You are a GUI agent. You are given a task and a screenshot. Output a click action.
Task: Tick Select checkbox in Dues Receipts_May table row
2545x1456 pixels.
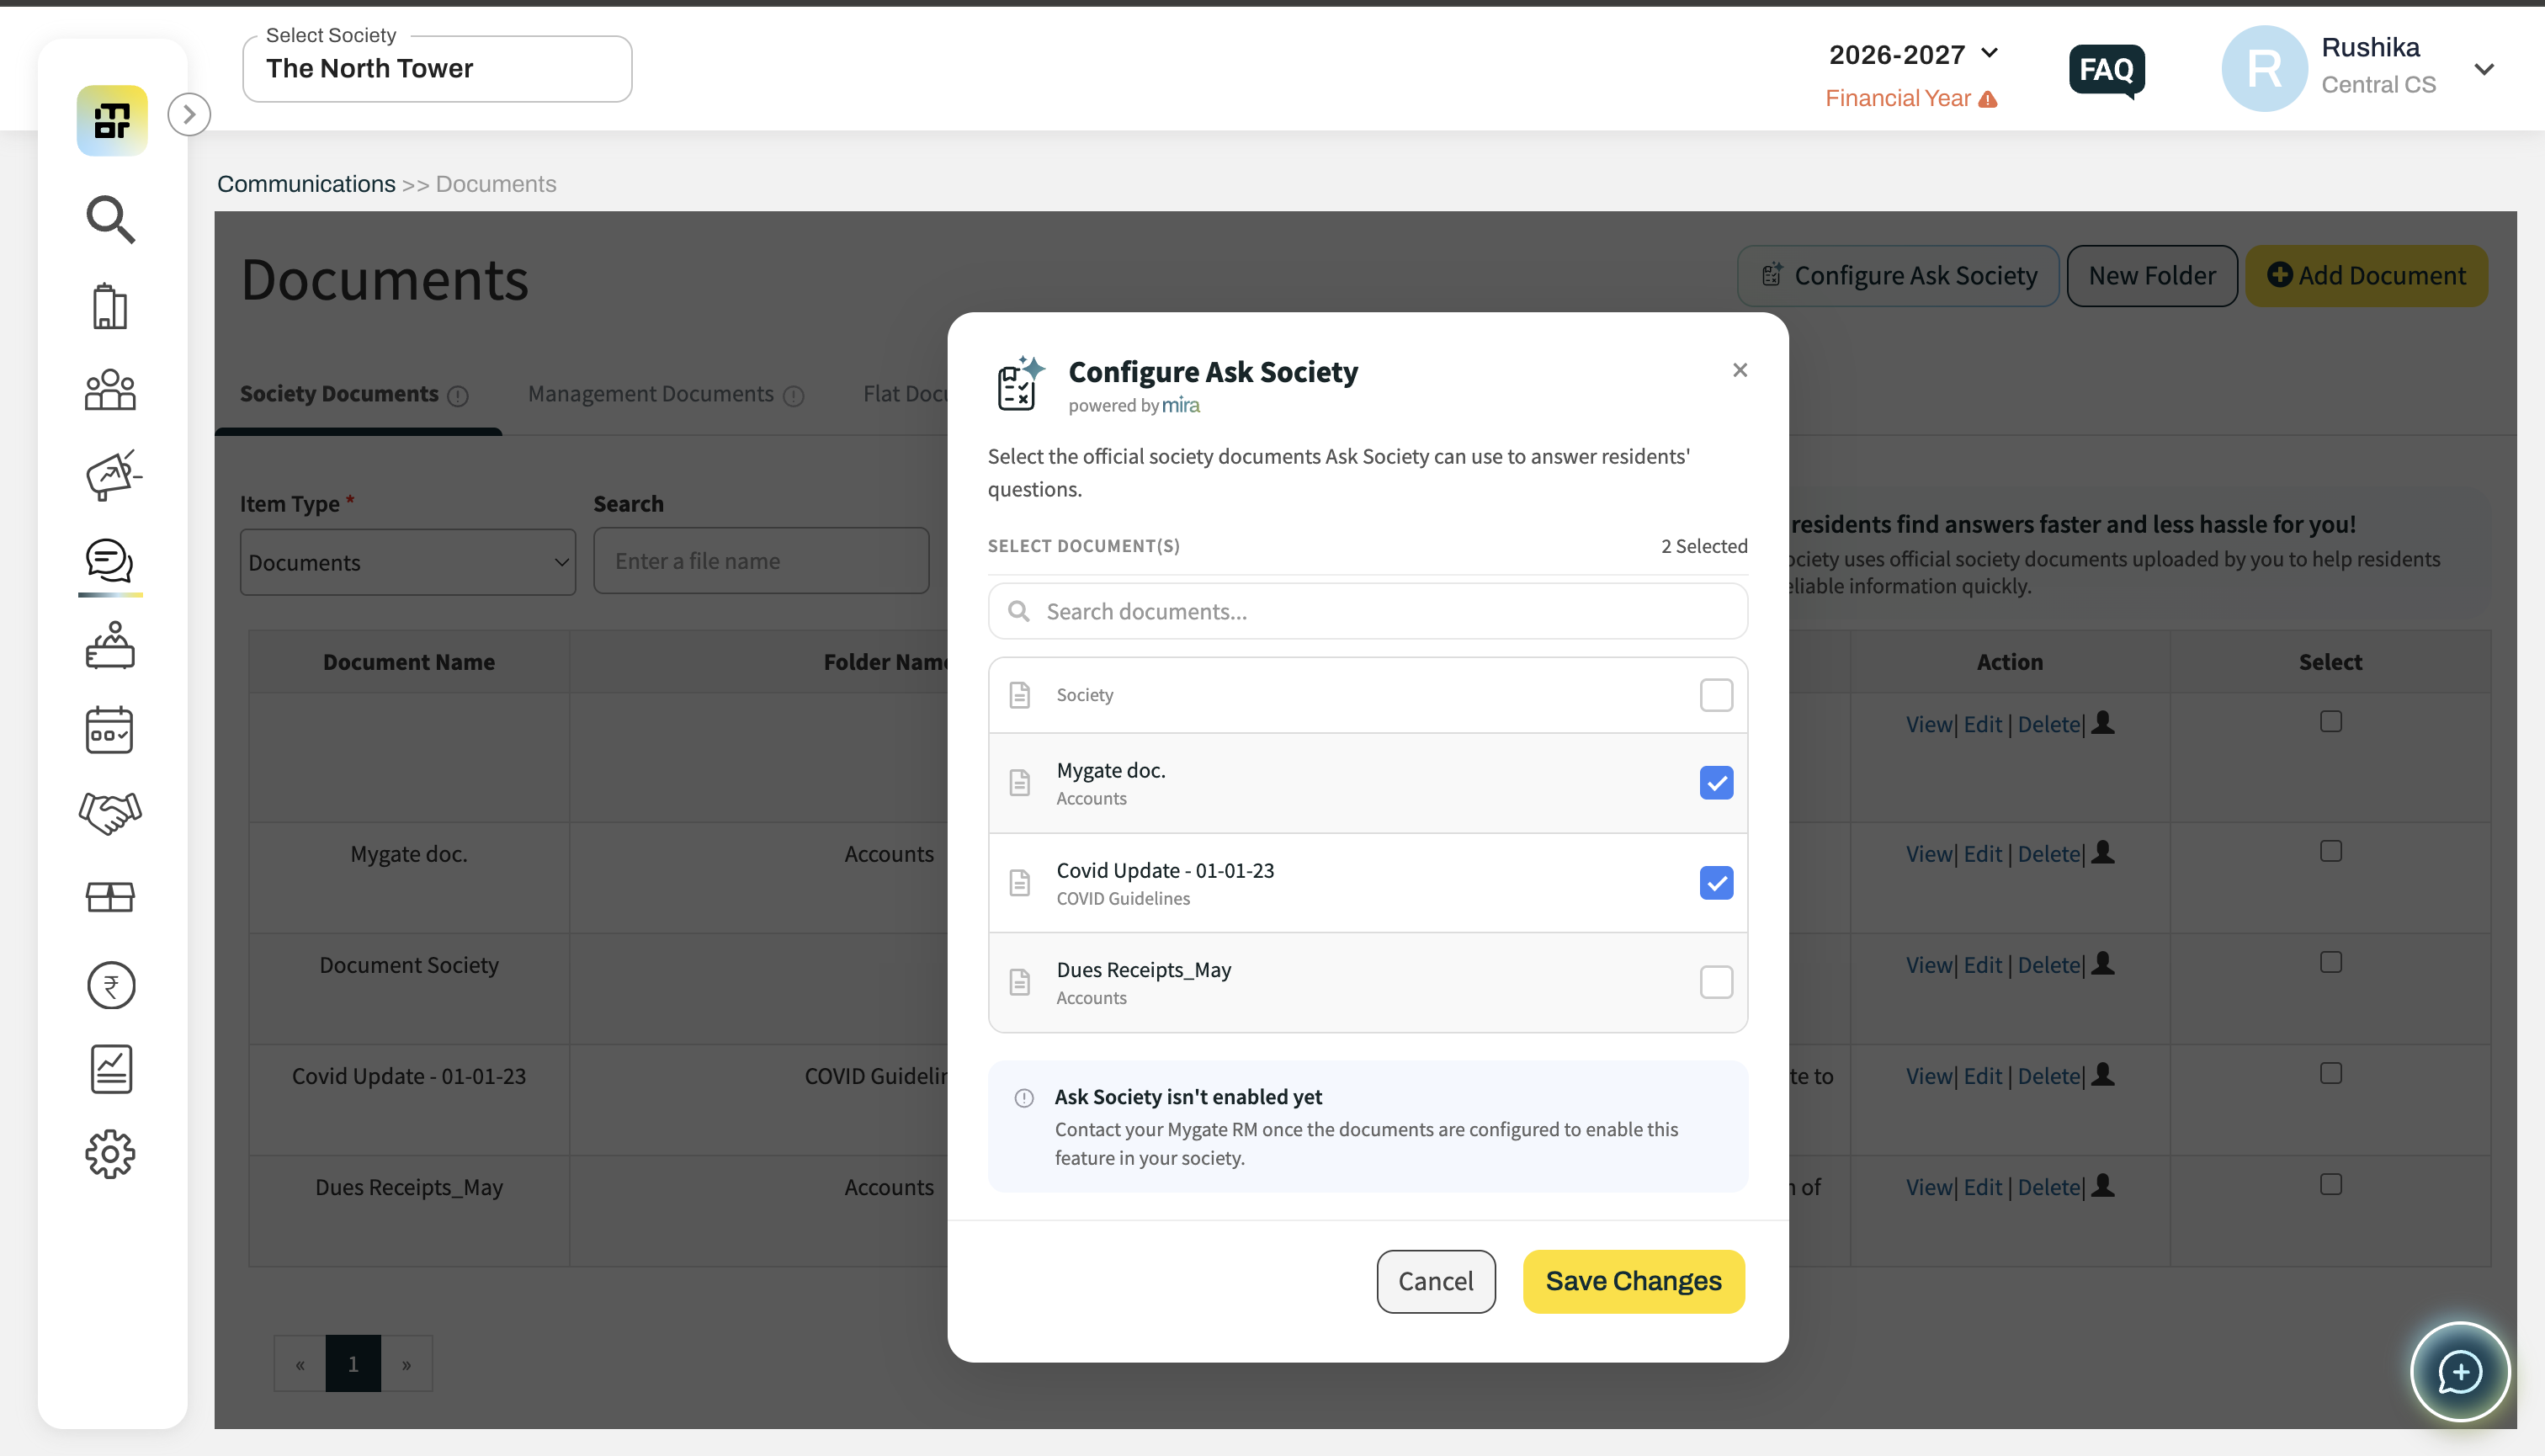[x=2331, y=1184]
